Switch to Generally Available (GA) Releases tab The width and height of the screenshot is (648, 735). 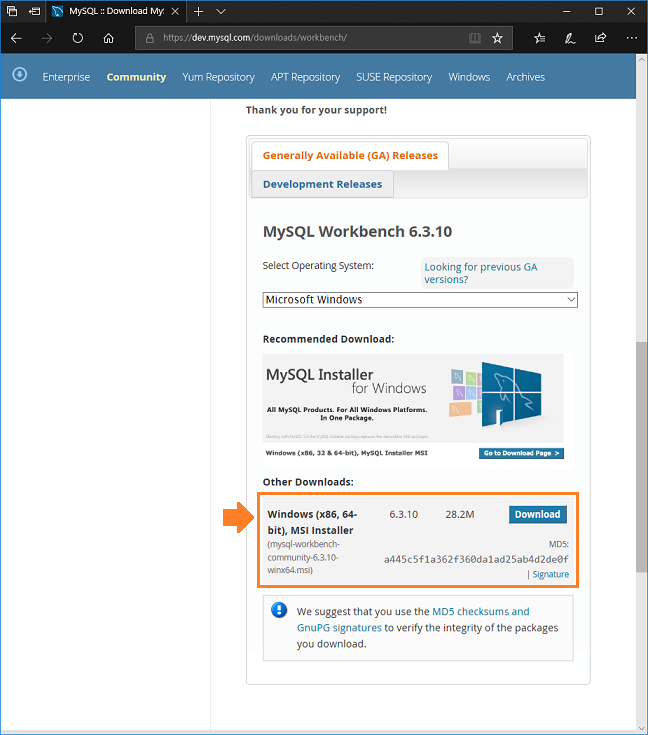pos(350,156)
